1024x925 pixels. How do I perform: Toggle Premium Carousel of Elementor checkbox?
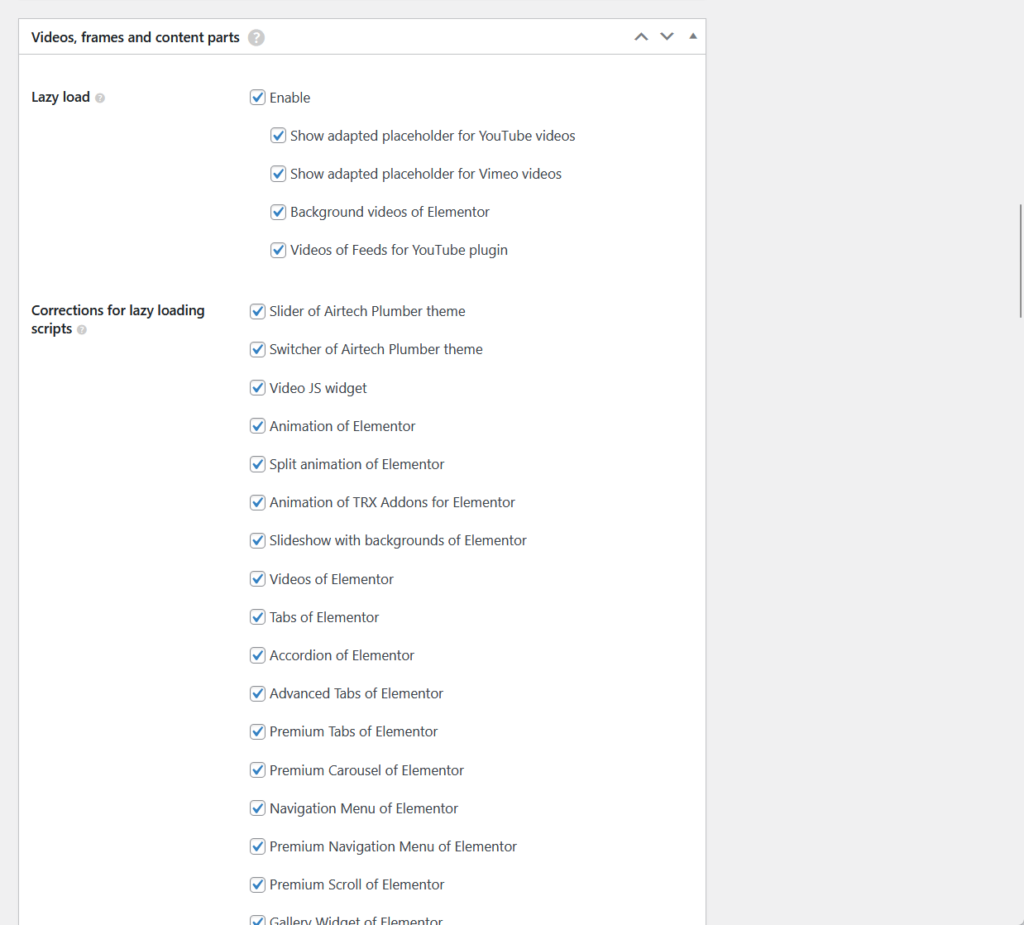click(257, 770)
